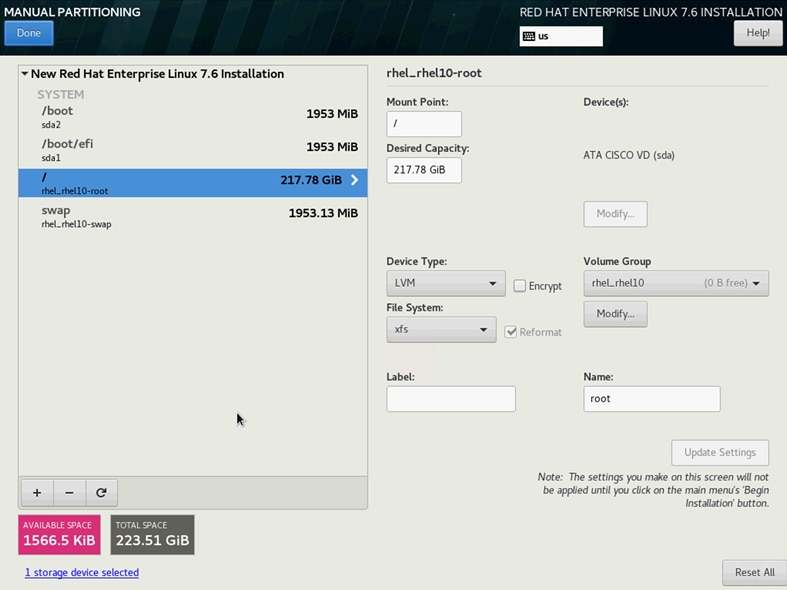Click the remove mount point minus icon
787x590 pixels.
click(x=69, y=493)
